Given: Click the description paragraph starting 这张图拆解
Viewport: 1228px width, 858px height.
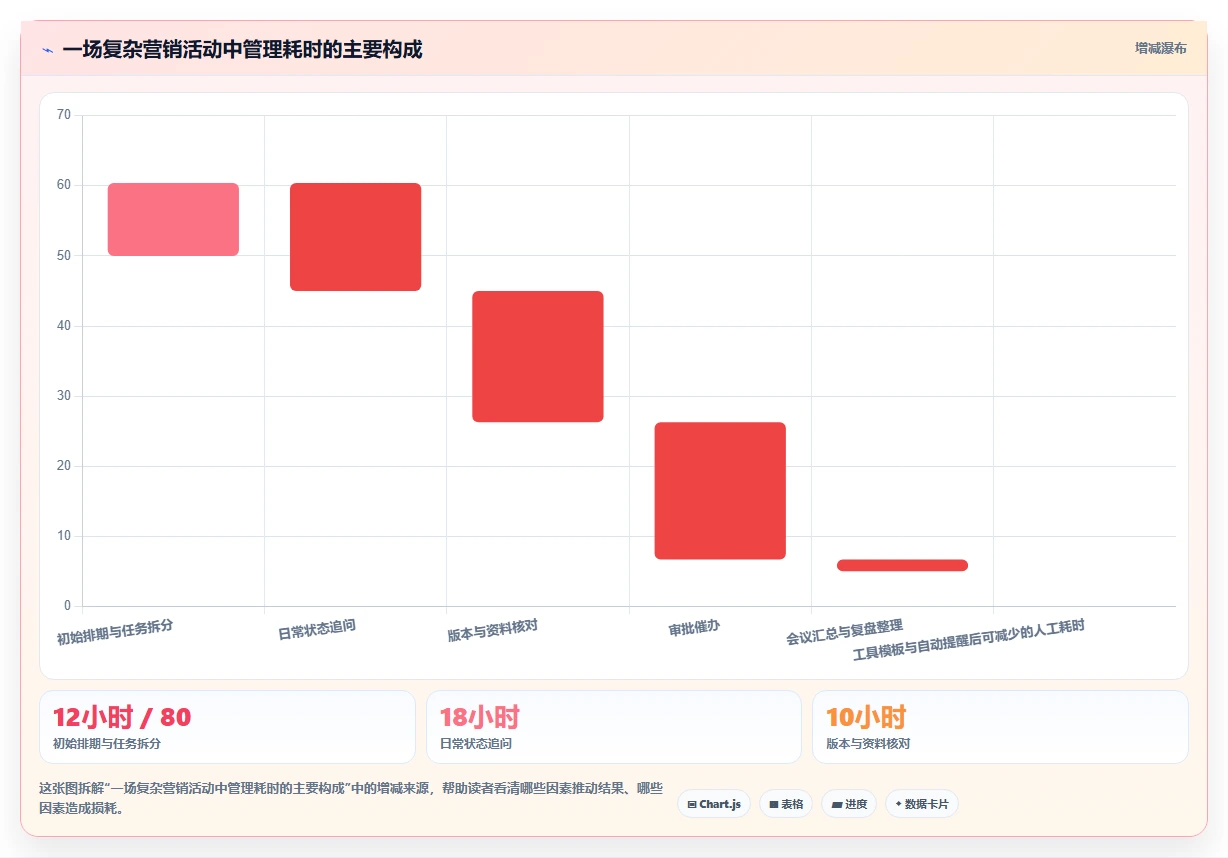Looking at the screenshot, I should click(351, 798).
